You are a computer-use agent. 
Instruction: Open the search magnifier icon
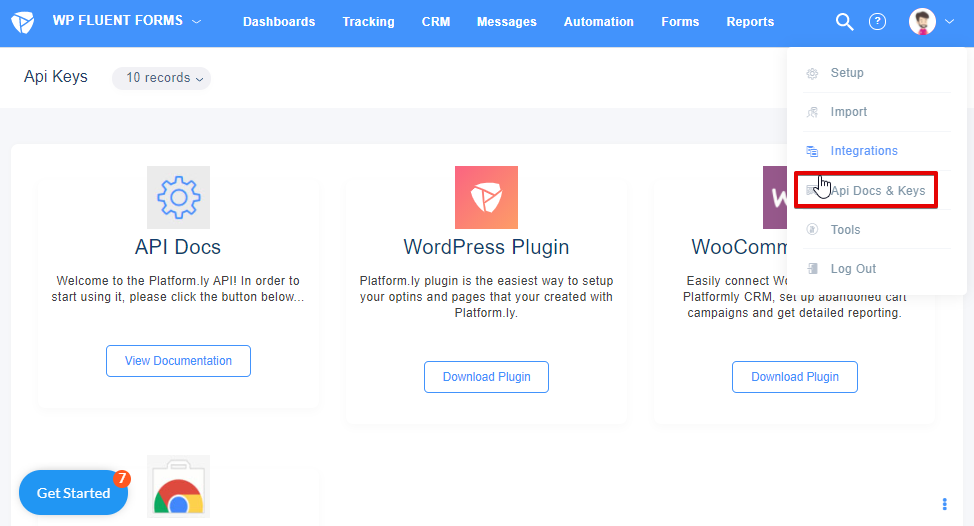pyautogui.click(x=844, y=22)
